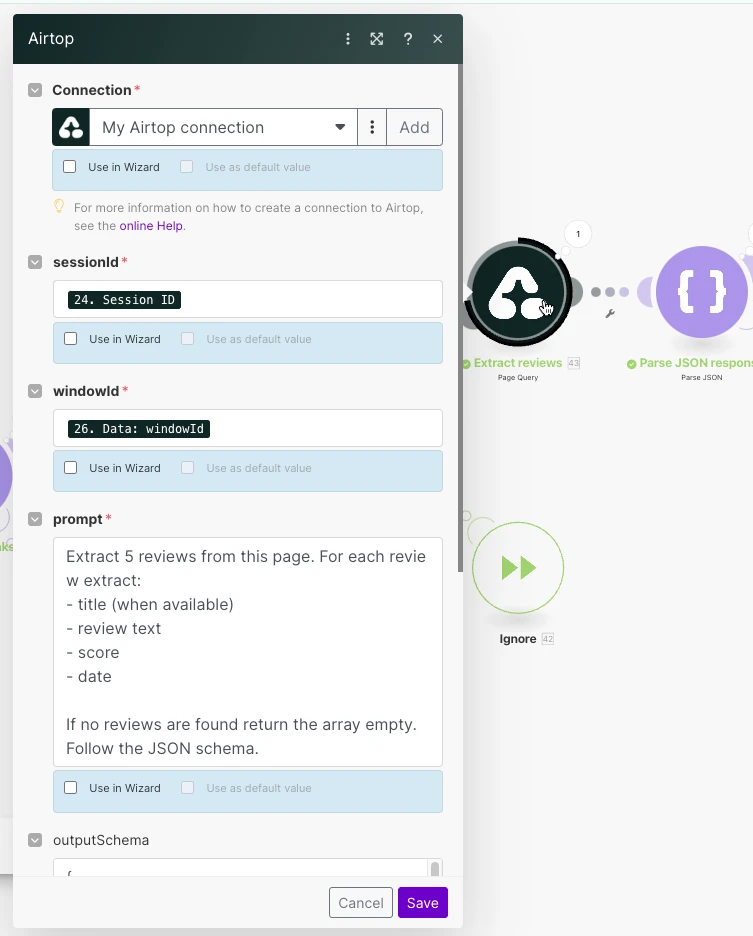Image resolution: width=753 pixels, height=936 pixels.
Task: Open help with the question mark icon
Action: 408,39
